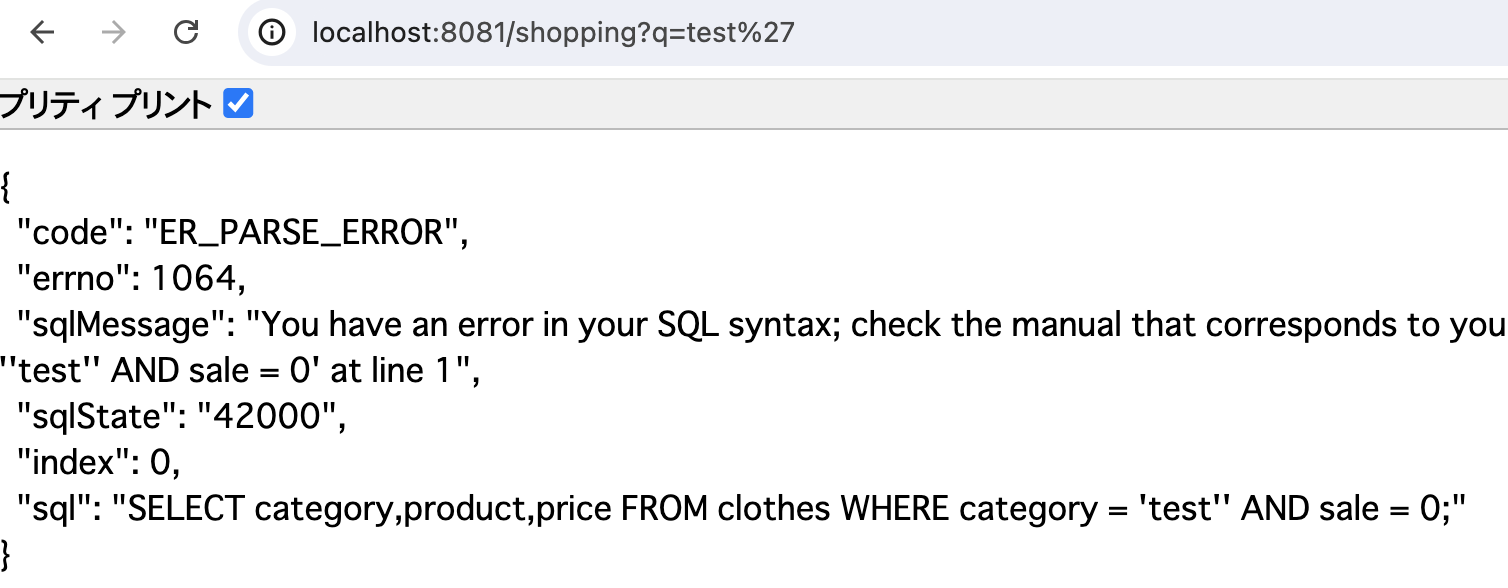
Task: Click the localhost:8081 address bar URL
Action: click(553, 33)
